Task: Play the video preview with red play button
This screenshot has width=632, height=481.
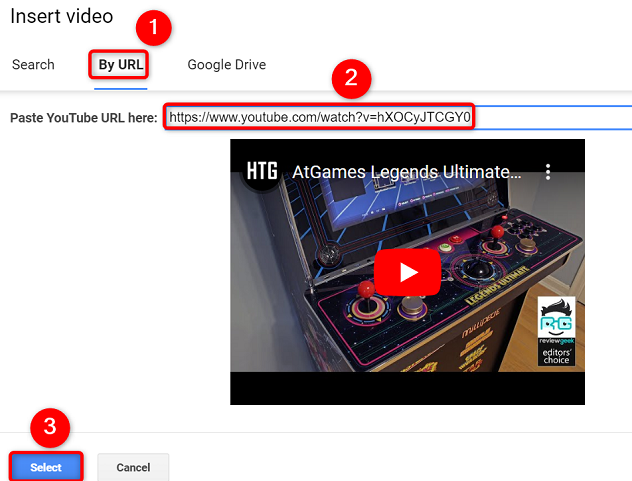Action: point(407,272)
